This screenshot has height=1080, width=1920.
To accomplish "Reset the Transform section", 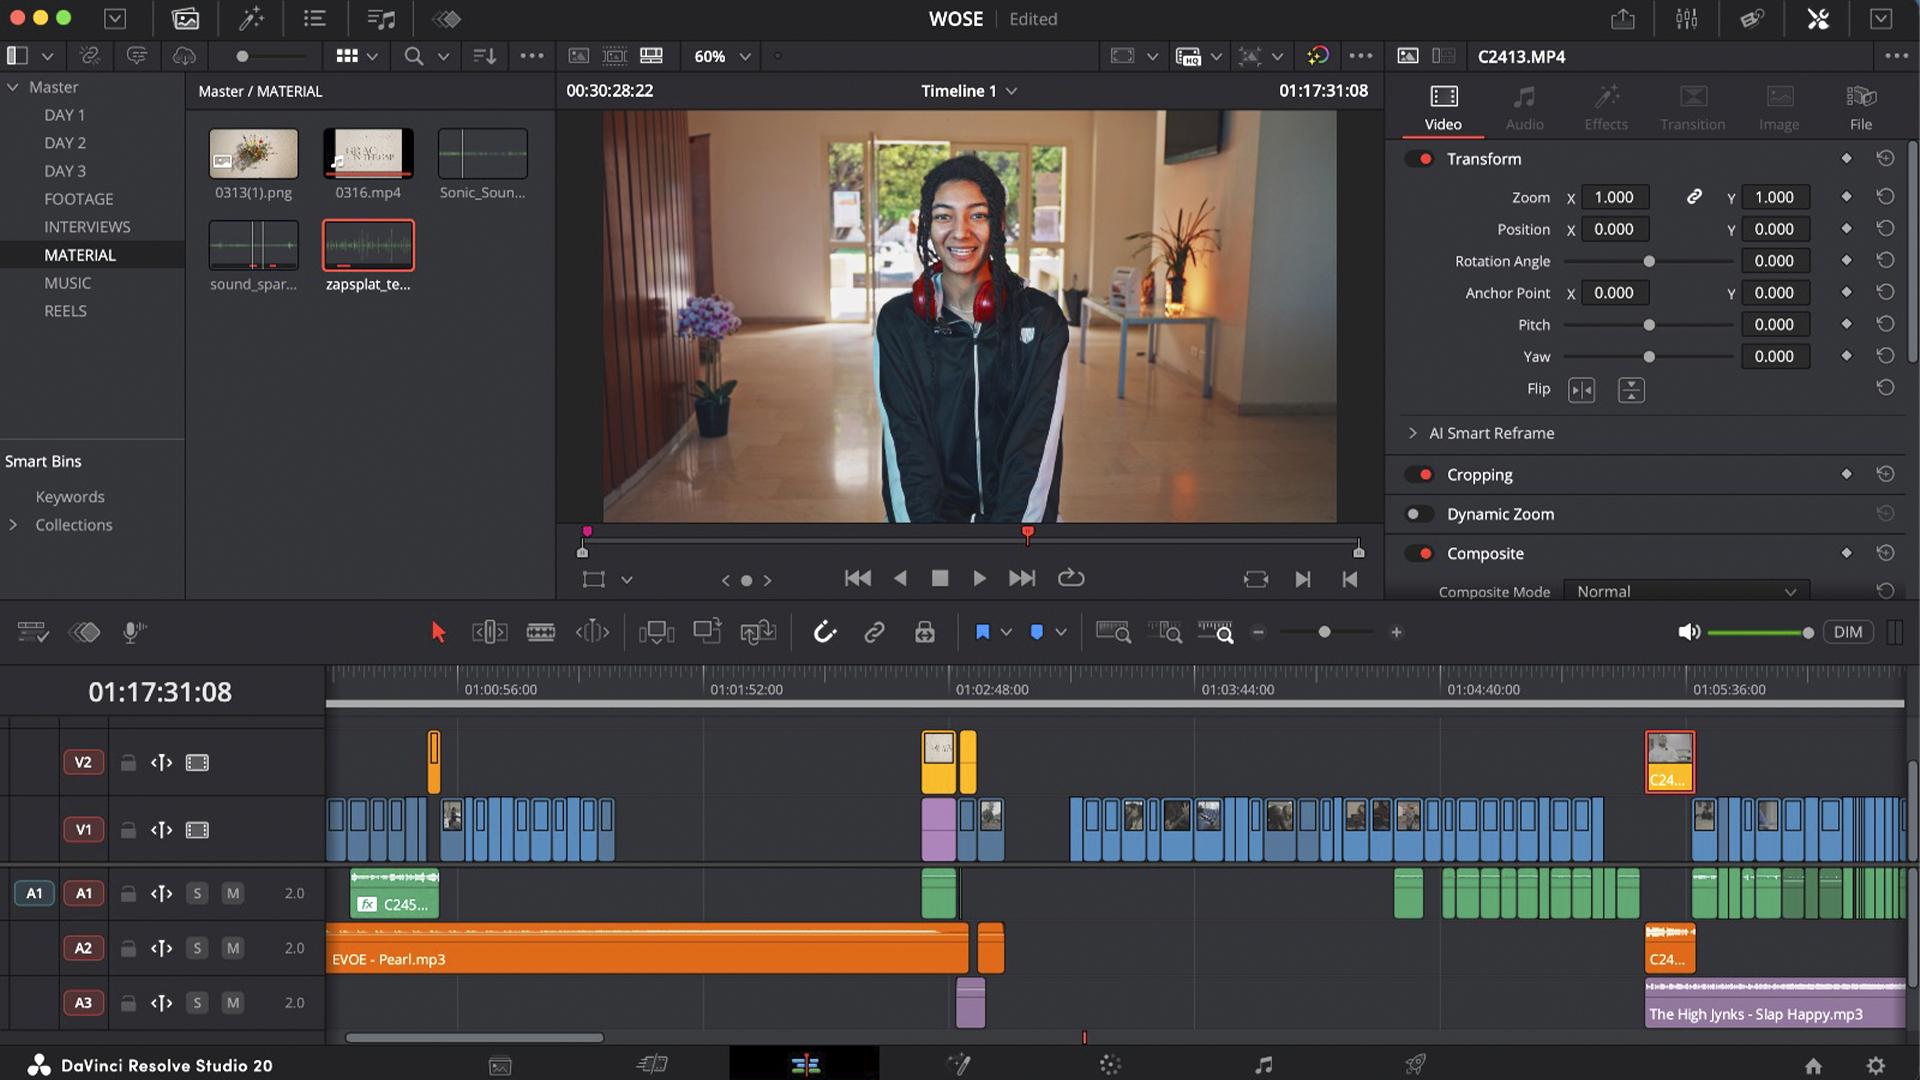I will coord(1885,158).
